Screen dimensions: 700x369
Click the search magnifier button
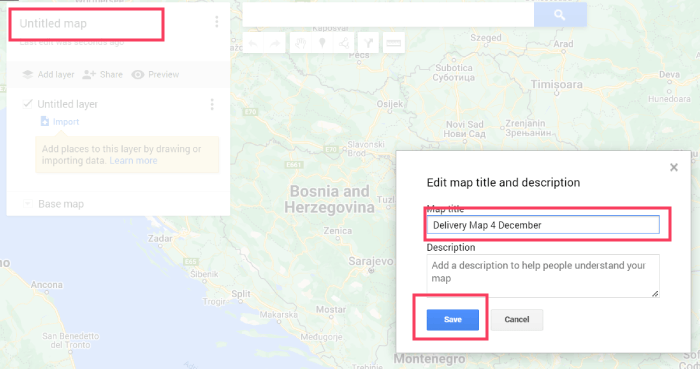pos(560,15)
